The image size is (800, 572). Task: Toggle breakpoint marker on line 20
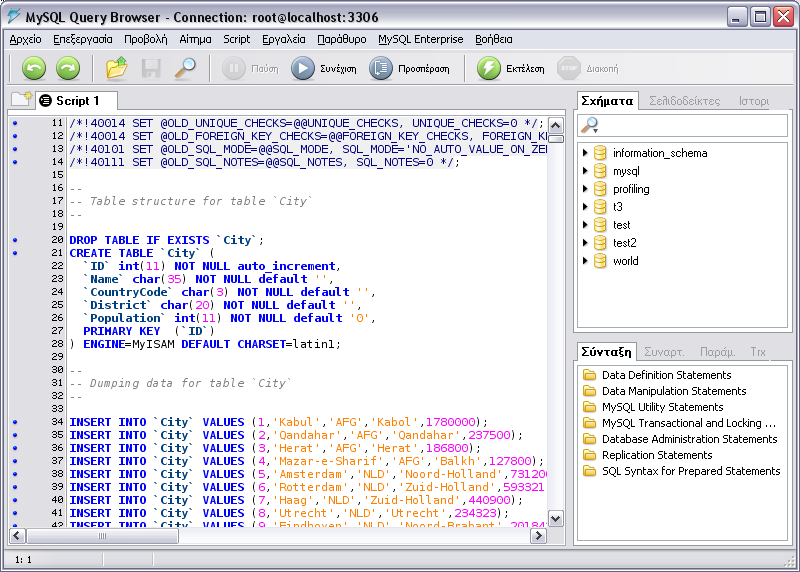[15, 240]
